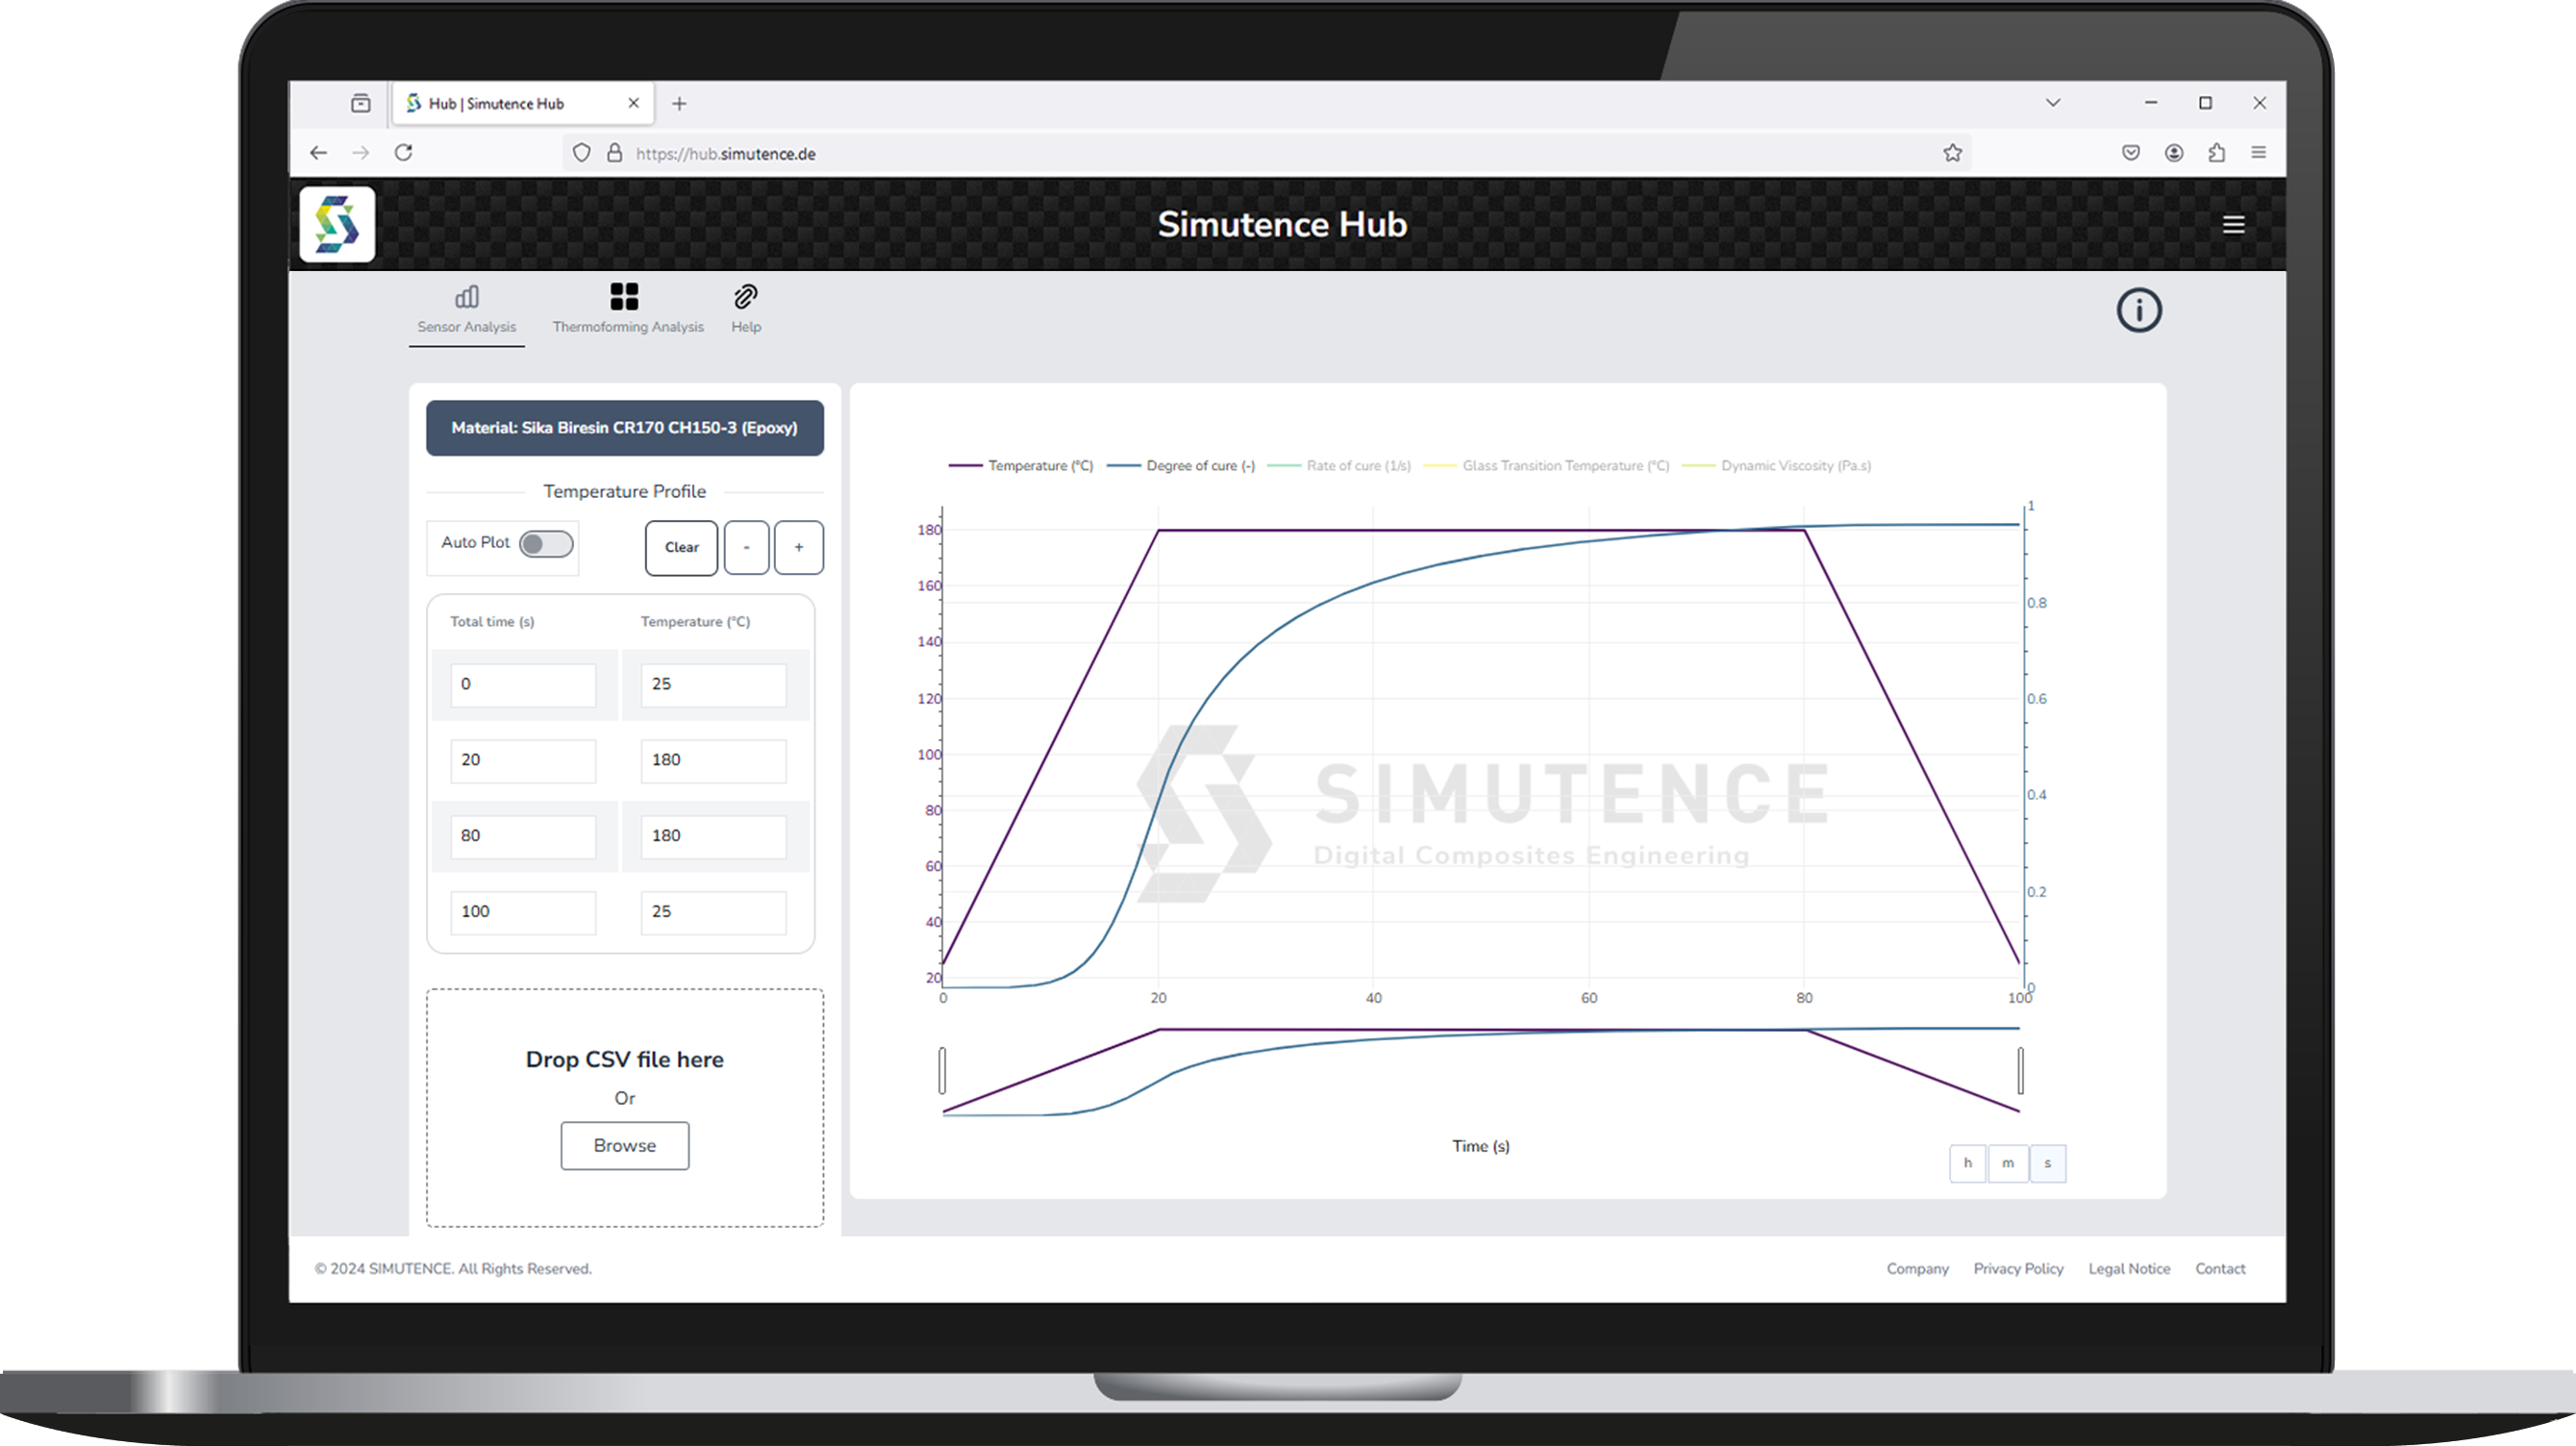
Task: Click the Clear button
Action: (x=681, y=547)
